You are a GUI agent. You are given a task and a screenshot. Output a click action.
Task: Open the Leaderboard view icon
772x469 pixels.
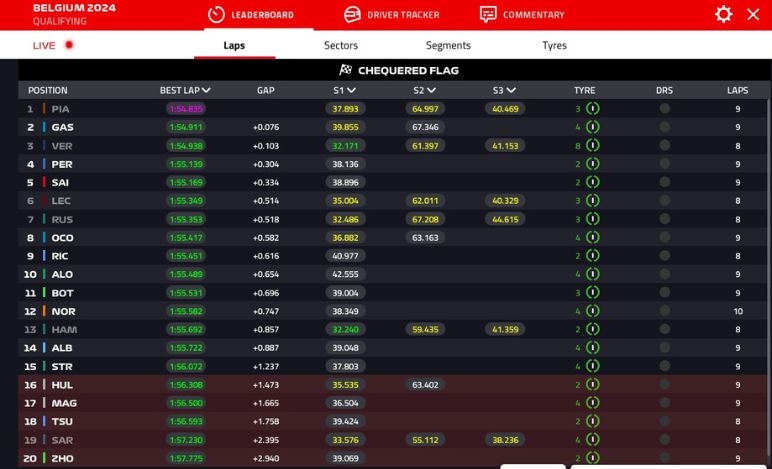216,14
